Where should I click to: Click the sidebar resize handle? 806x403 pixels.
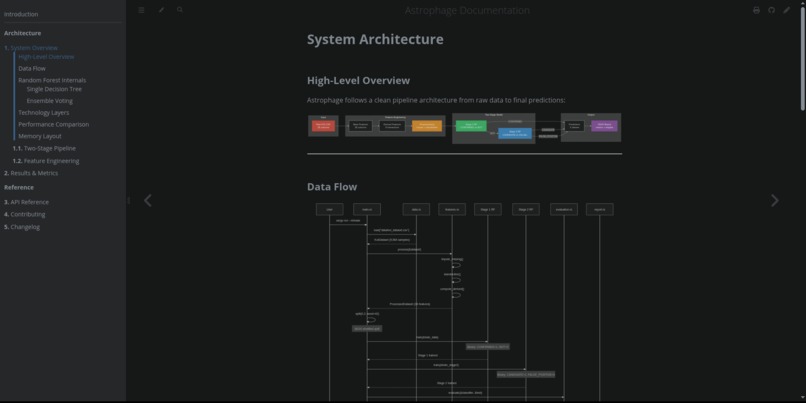(128, 200)
